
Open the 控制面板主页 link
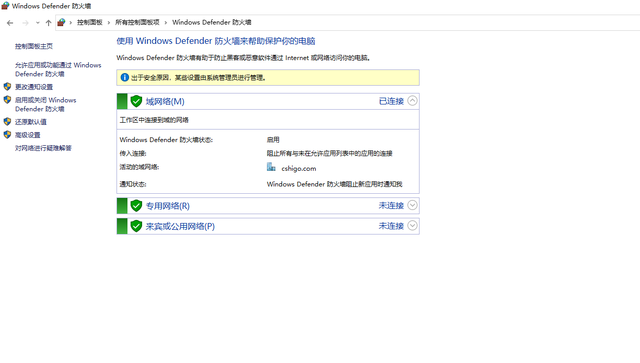(x=34, y=46)
